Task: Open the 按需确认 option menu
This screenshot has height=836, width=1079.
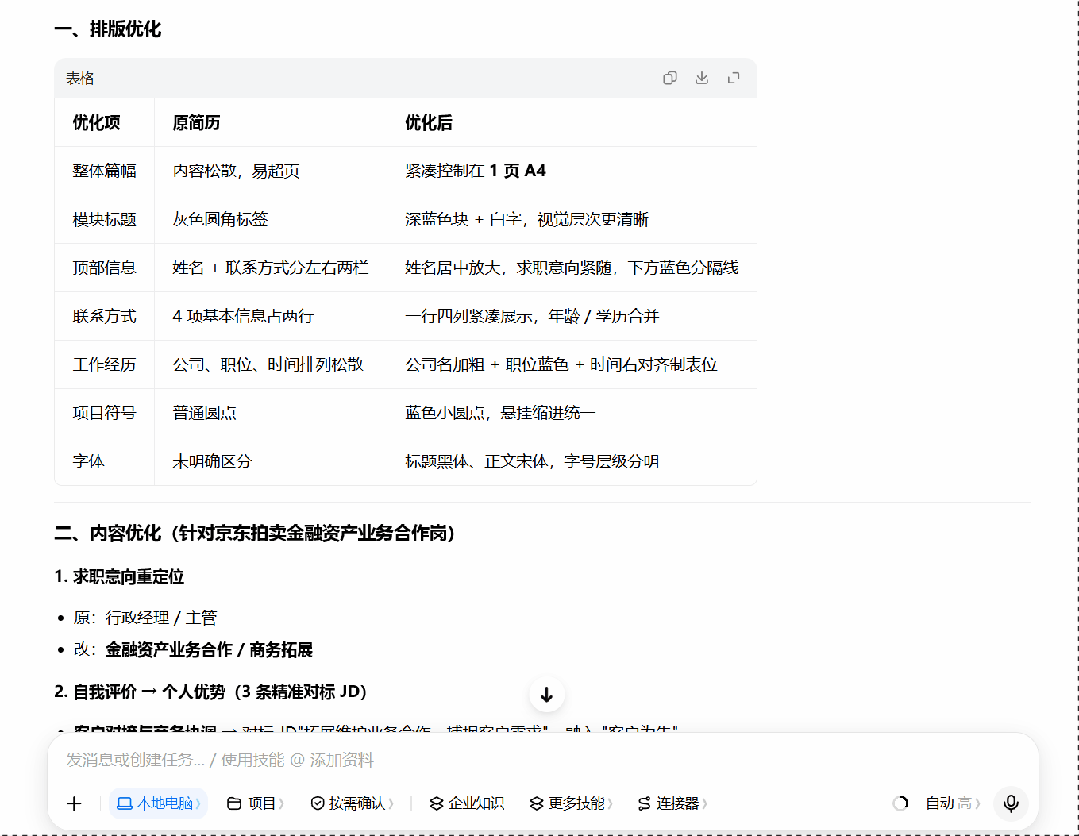Action: [x=352, y=803]
